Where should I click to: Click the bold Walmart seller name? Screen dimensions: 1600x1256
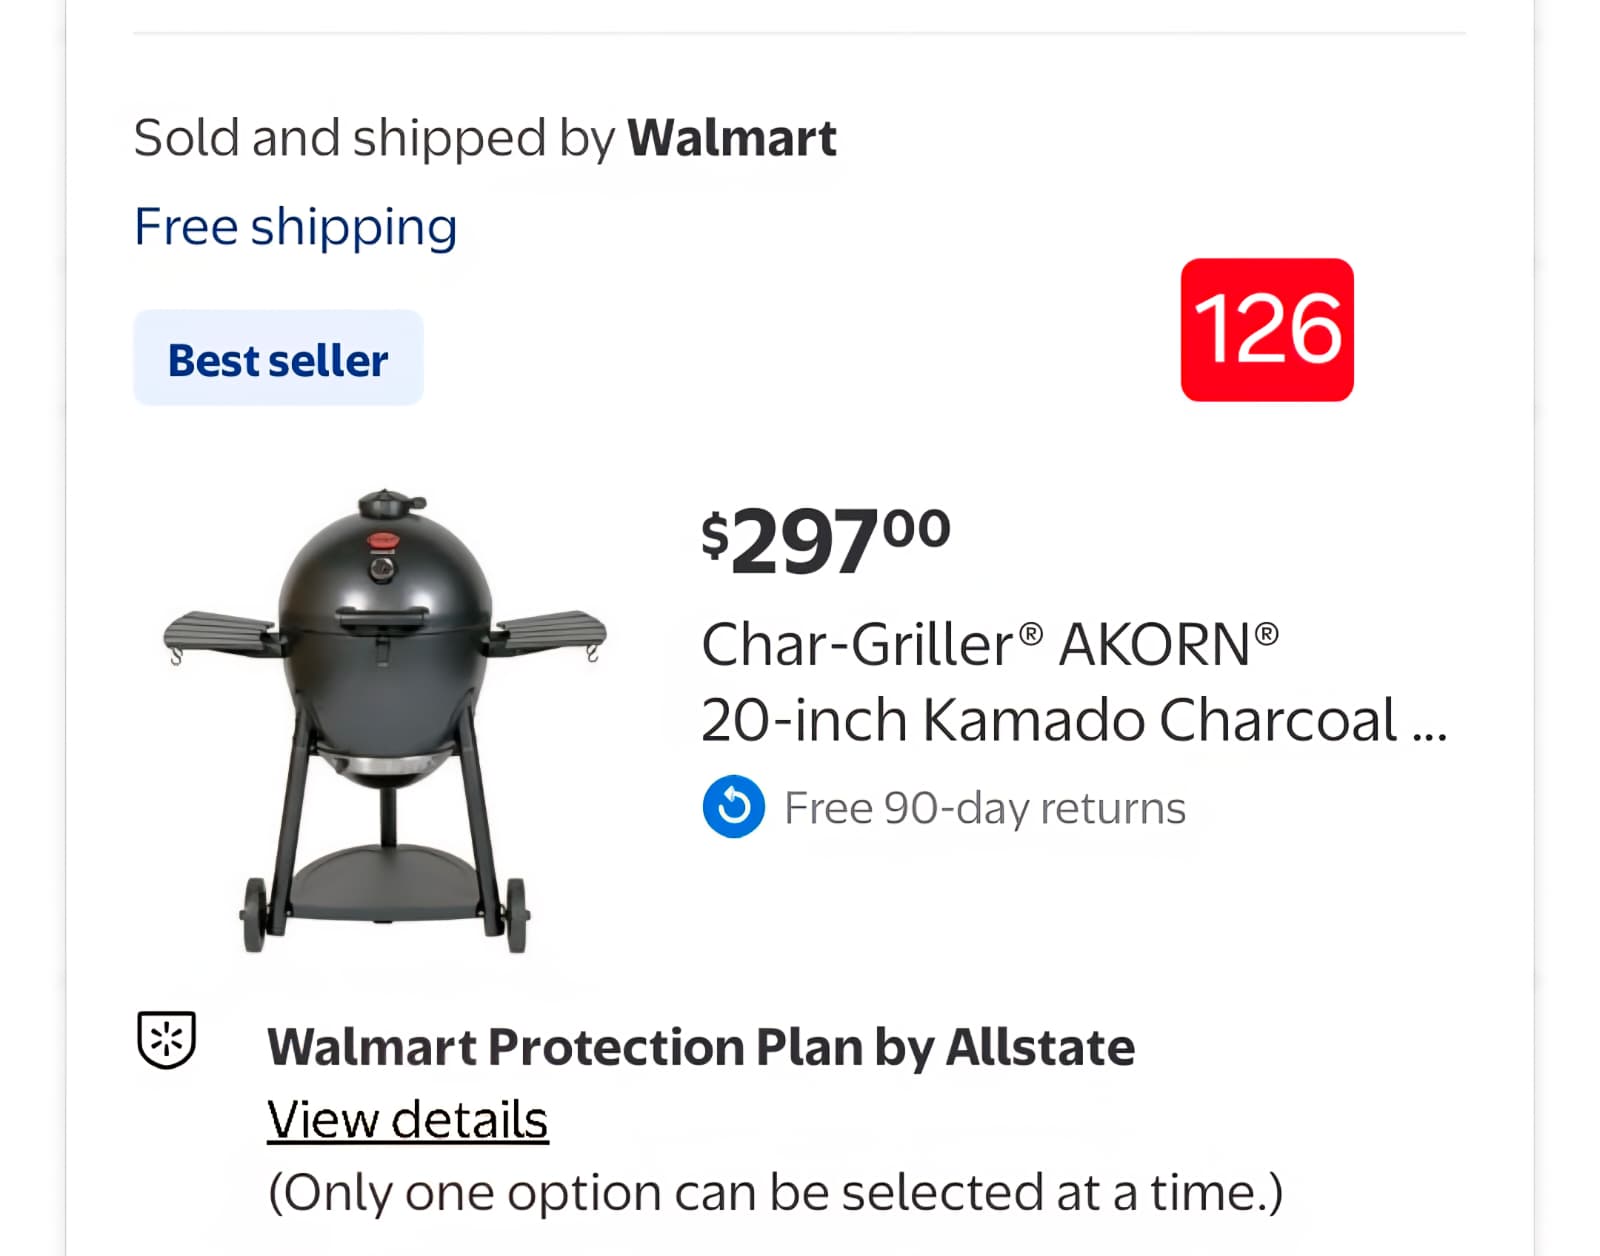click(x=731, y=138)
